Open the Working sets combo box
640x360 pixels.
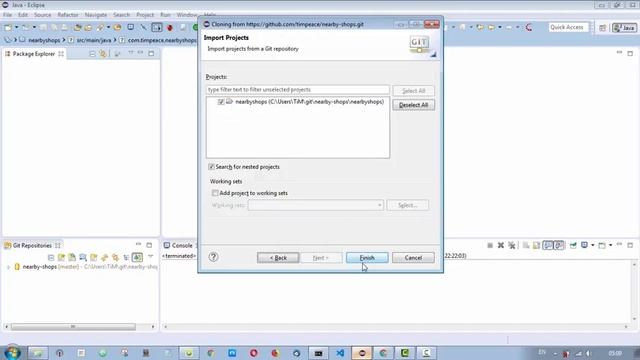pyautogui.click(x=316, y=205)
